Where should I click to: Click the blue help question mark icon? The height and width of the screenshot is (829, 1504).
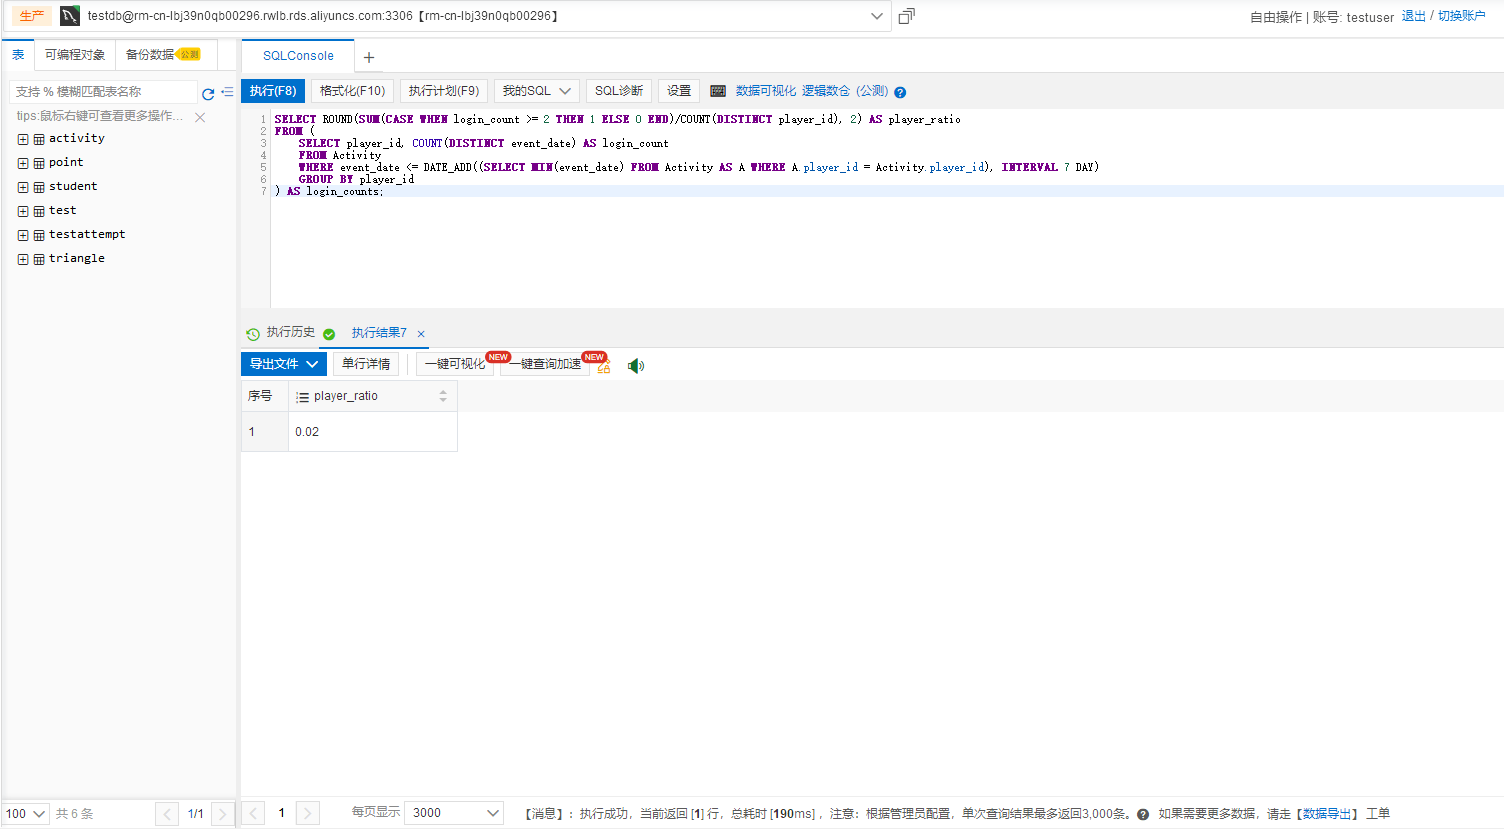900,92
